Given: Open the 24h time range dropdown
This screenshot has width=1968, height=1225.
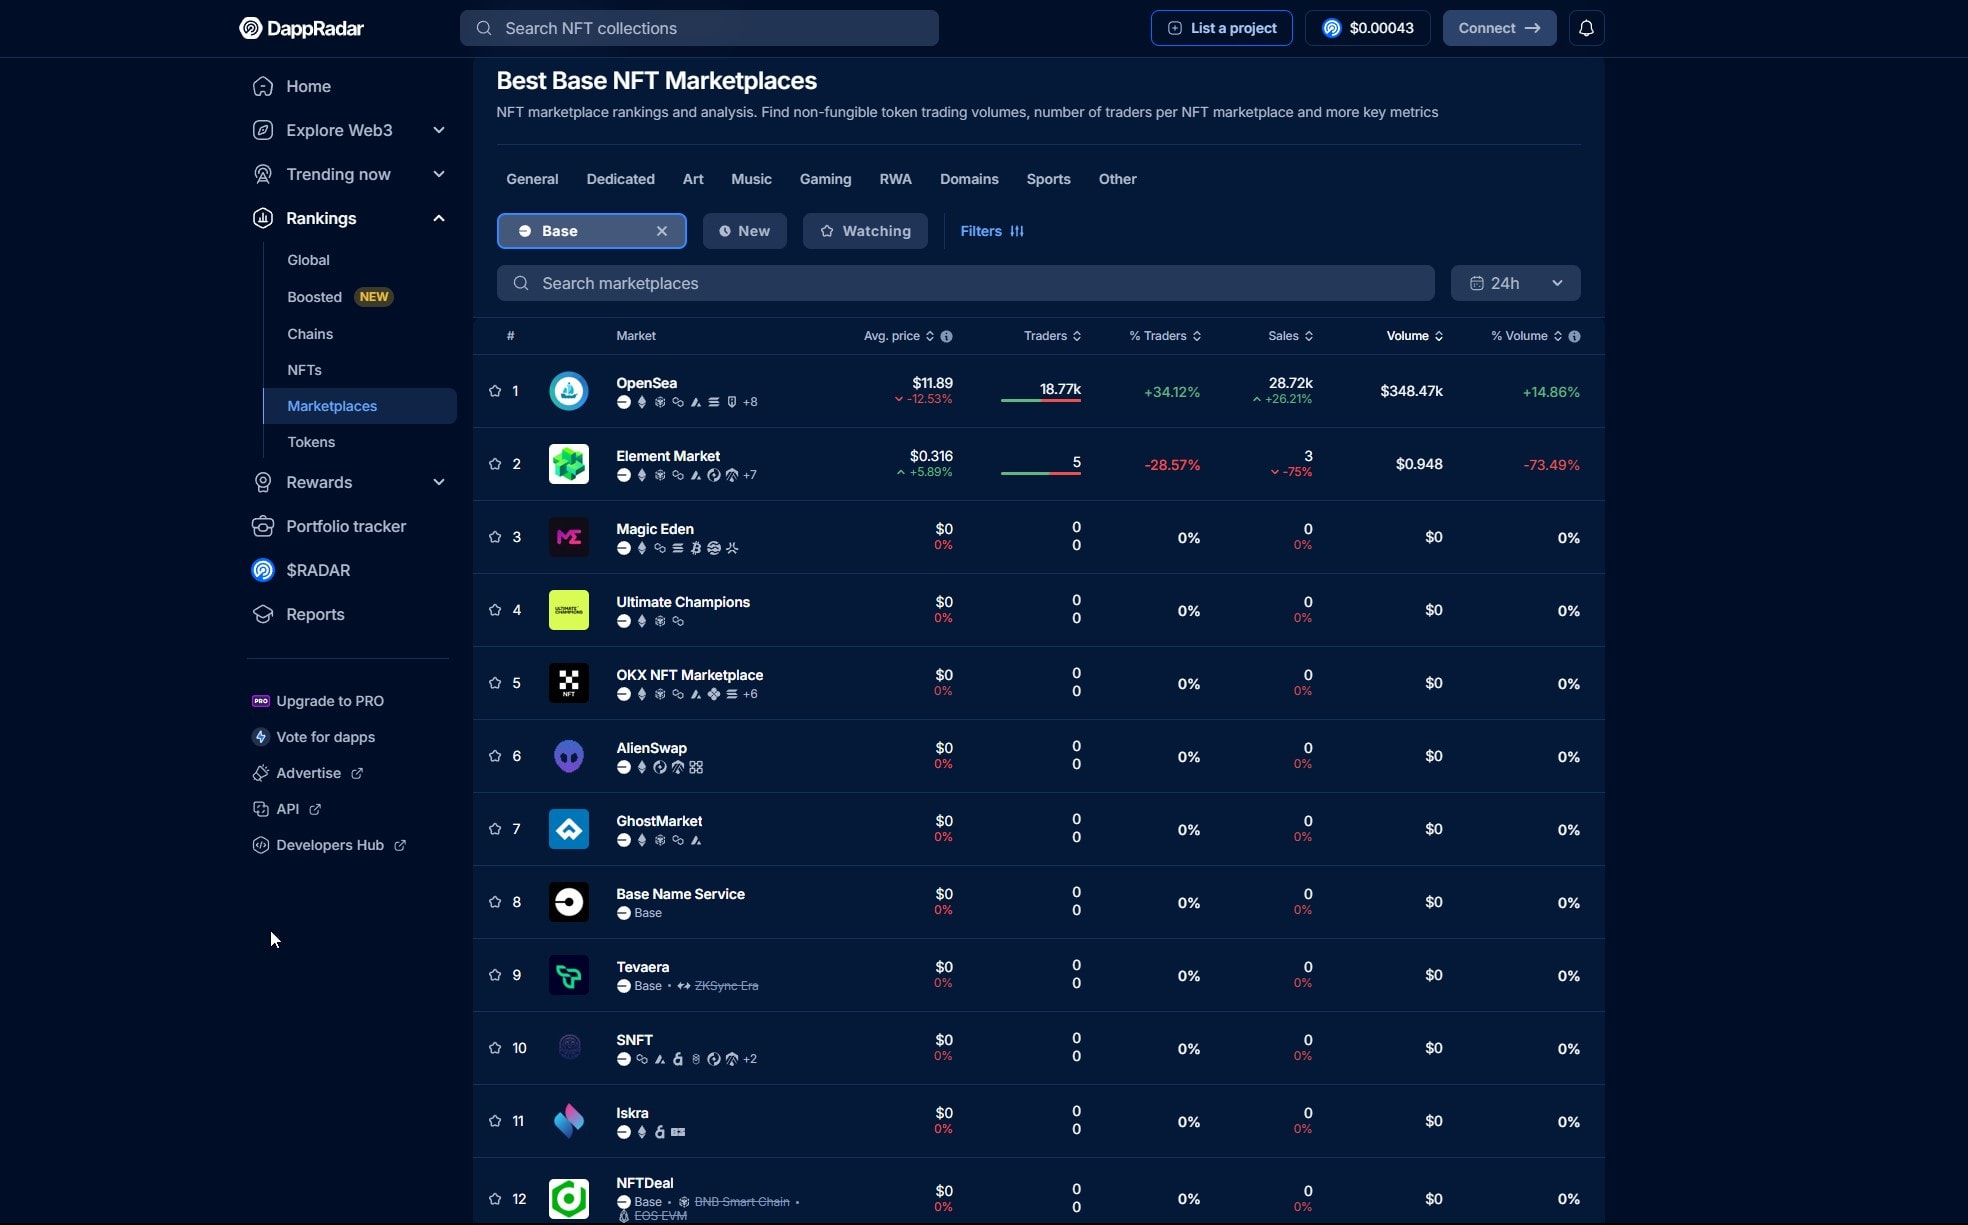Looking at the screenshot, I should [x=1516, y=283].
